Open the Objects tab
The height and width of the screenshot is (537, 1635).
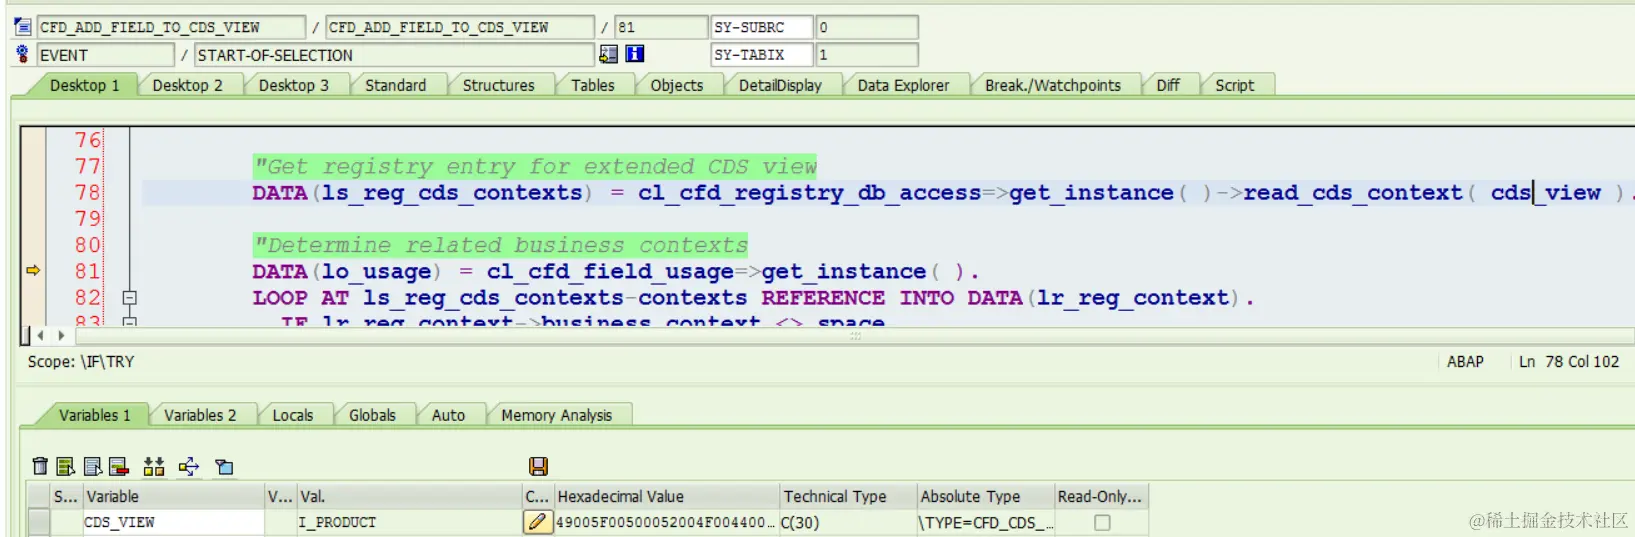coord(676,85)
